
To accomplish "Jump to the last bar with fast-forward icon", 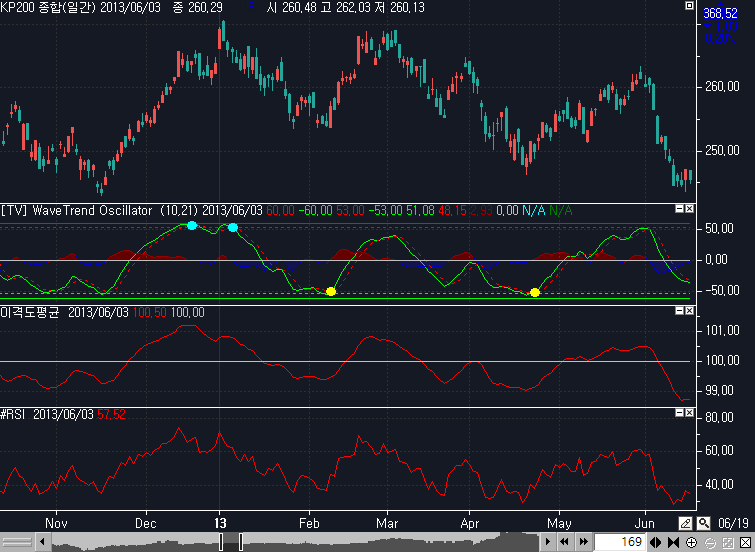I will pyautogui.click(x=582, y=542).
